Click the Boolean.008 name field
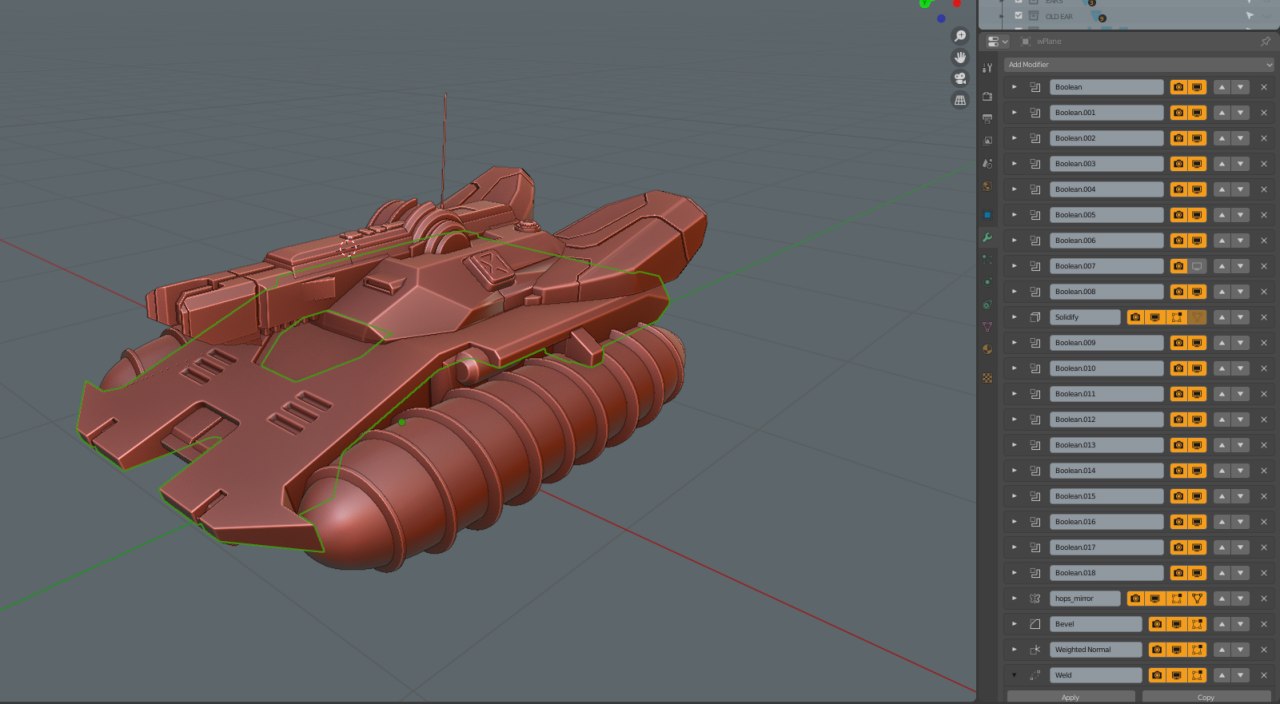The width and height of the screenshot is (1280, 704). coord(1107,292)
